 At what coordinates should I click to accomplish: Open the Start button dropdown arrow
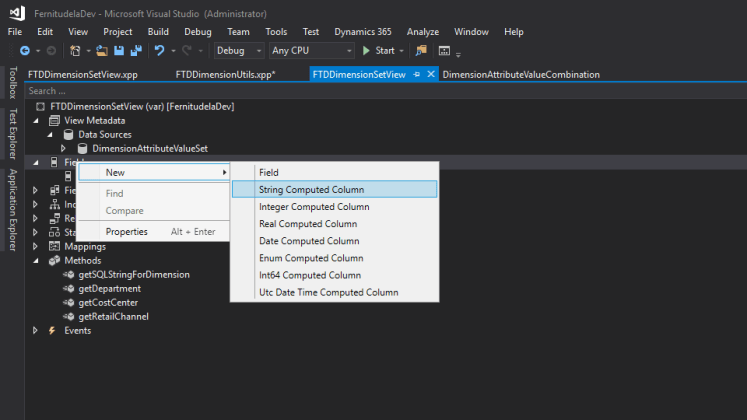[x=402, y=51]
